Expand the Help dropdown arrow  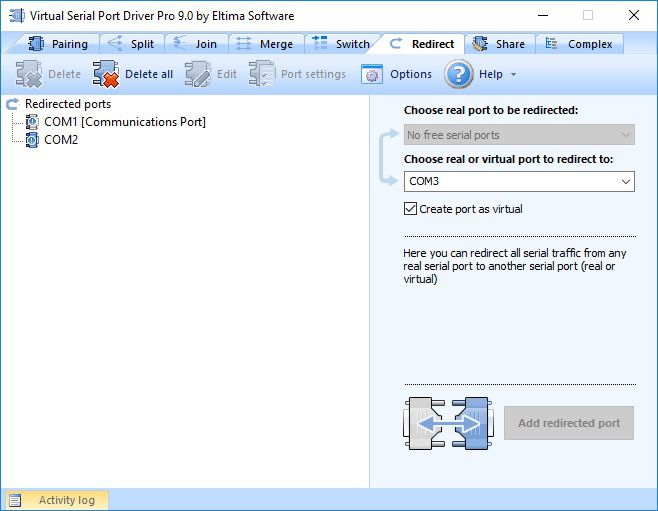pyautogui.click(x=513, y=75)
